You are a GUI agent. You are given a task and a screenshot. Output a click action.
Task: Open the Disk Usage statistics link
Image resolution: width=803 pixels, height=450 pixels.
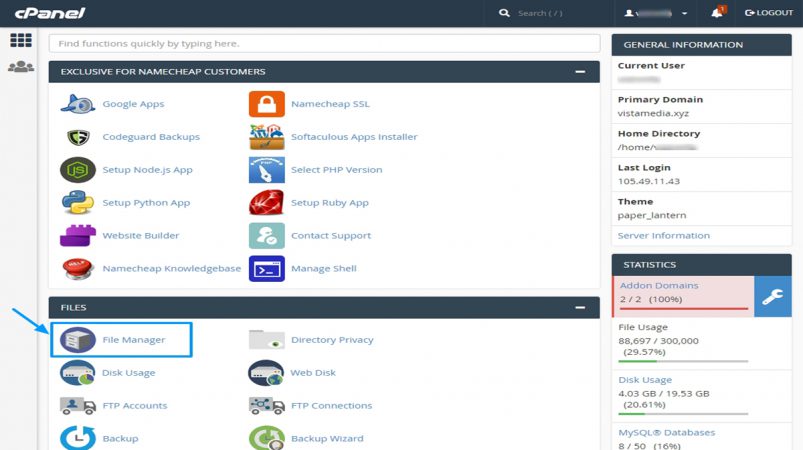(645, 380)
